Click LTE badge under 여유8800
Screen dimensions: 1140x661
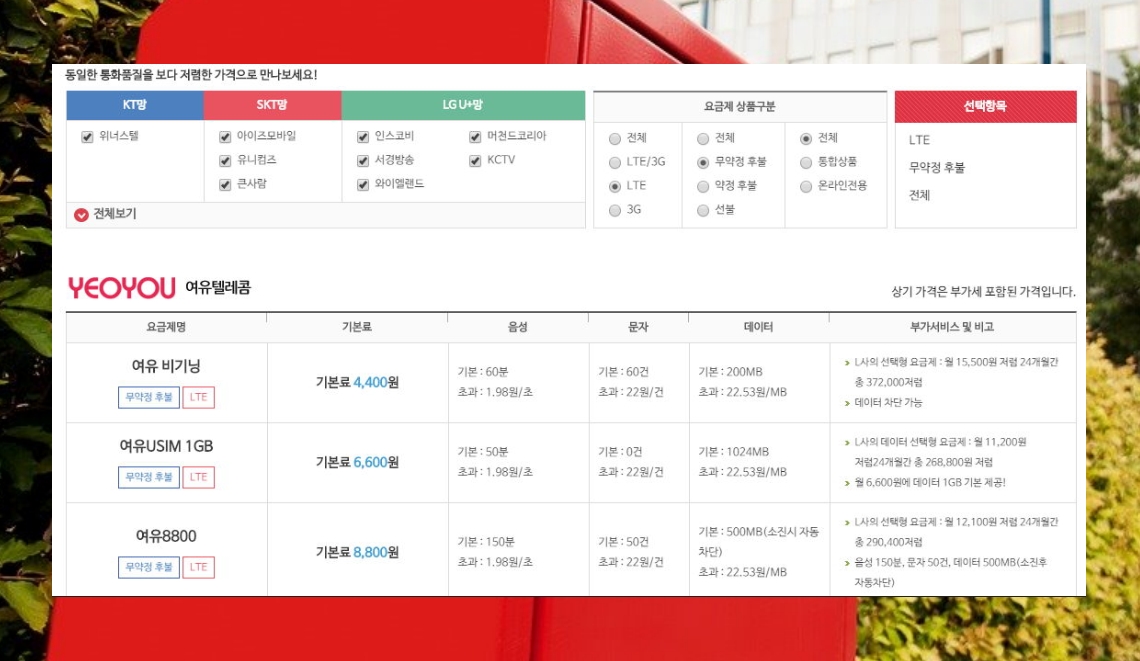[198, 567]
